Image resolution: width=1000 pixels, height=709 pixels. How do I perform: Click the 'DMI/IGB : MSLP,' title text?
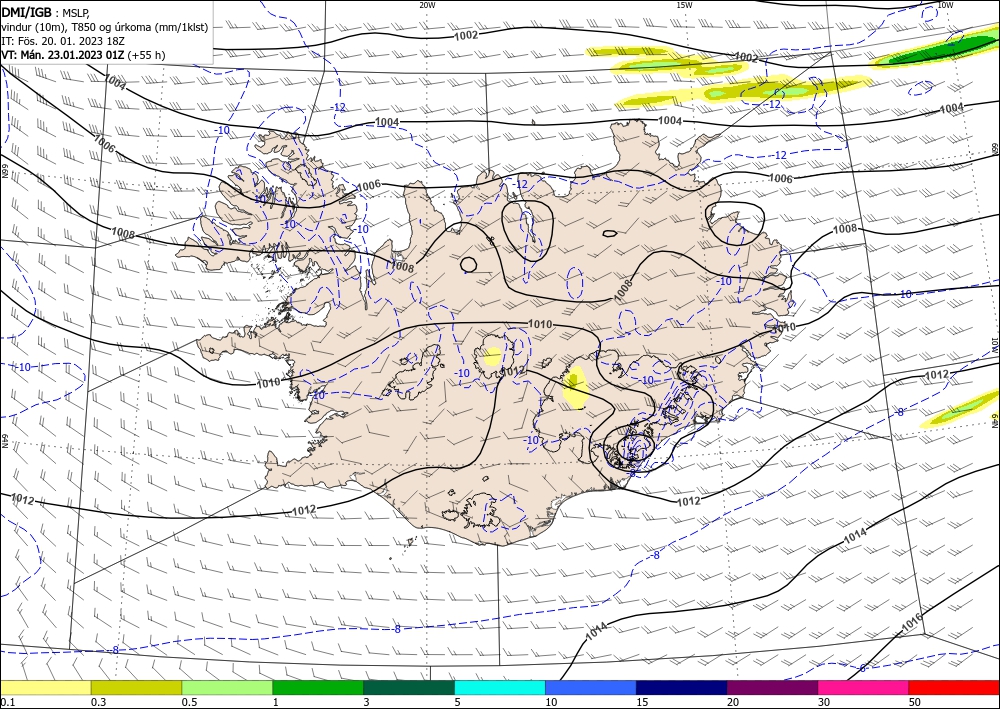point(45,13)
